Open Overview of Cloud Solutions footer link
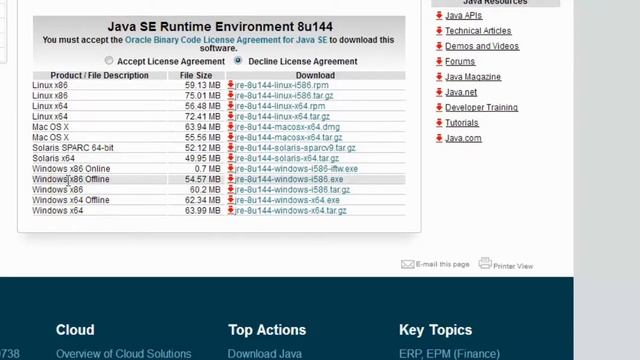Image resolution: width=640 pixels, height=360 pixels. [x=124, y=354]
